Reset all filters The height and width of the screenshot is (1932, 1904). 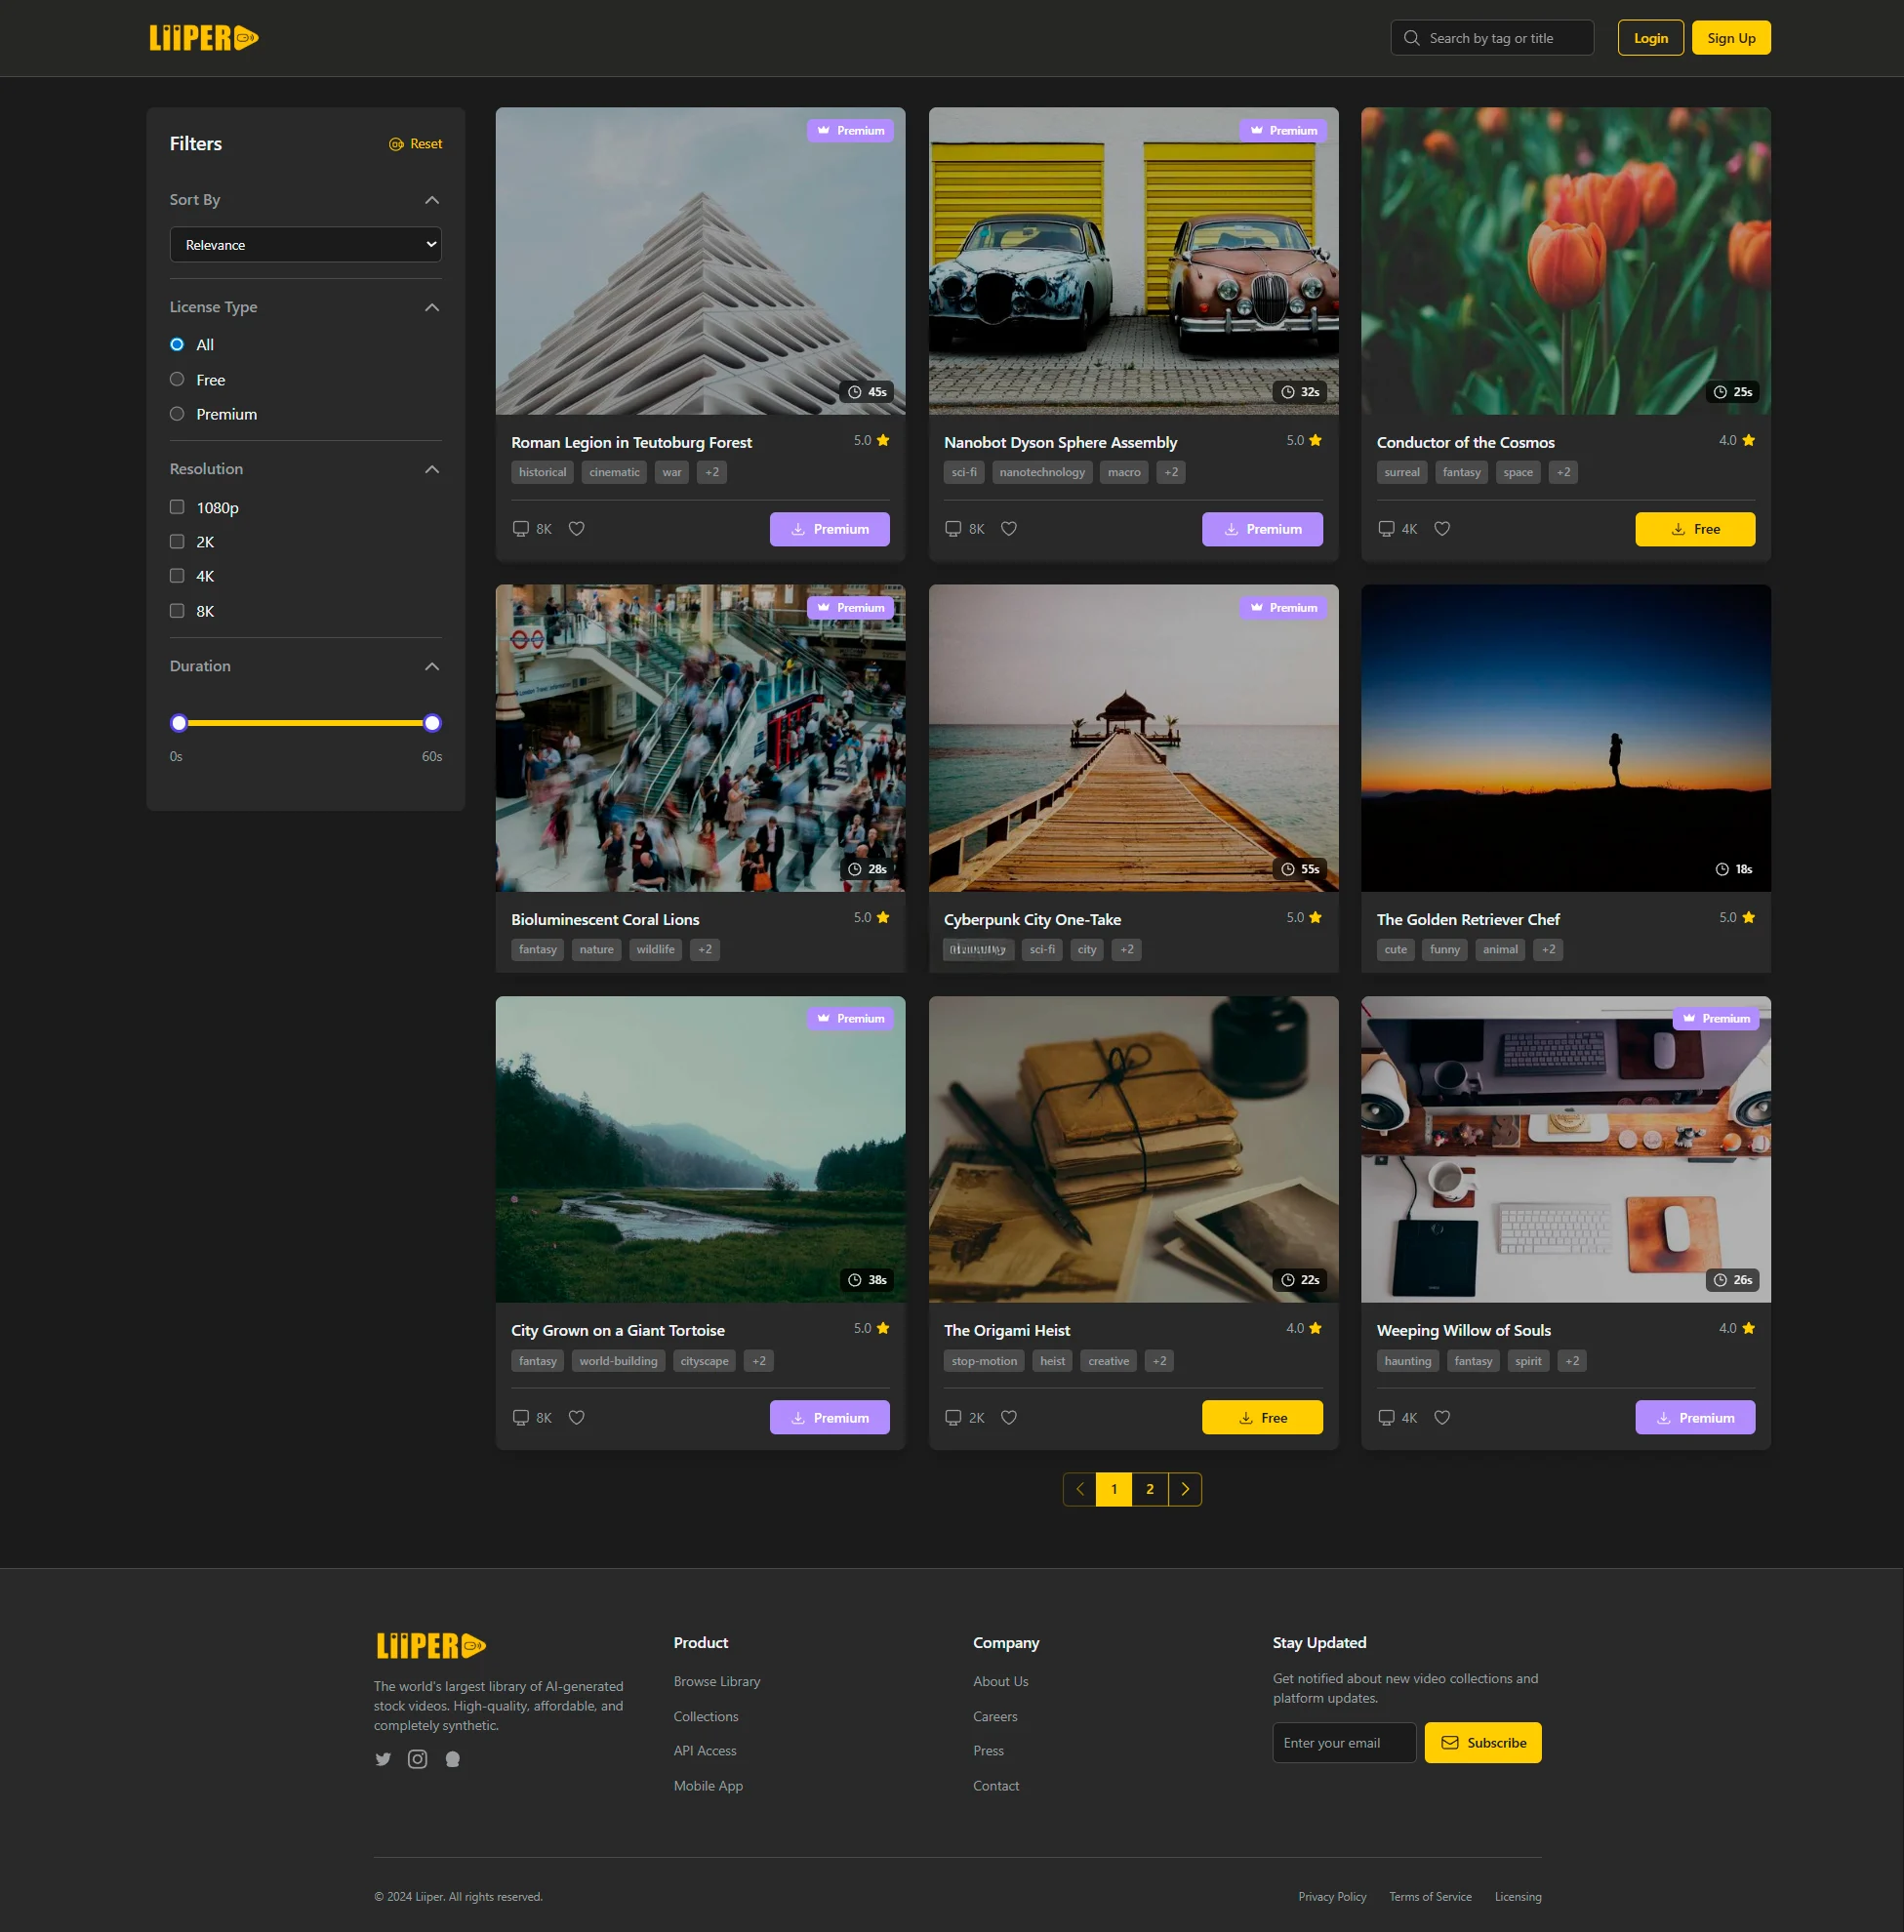[x=416, y=144]
